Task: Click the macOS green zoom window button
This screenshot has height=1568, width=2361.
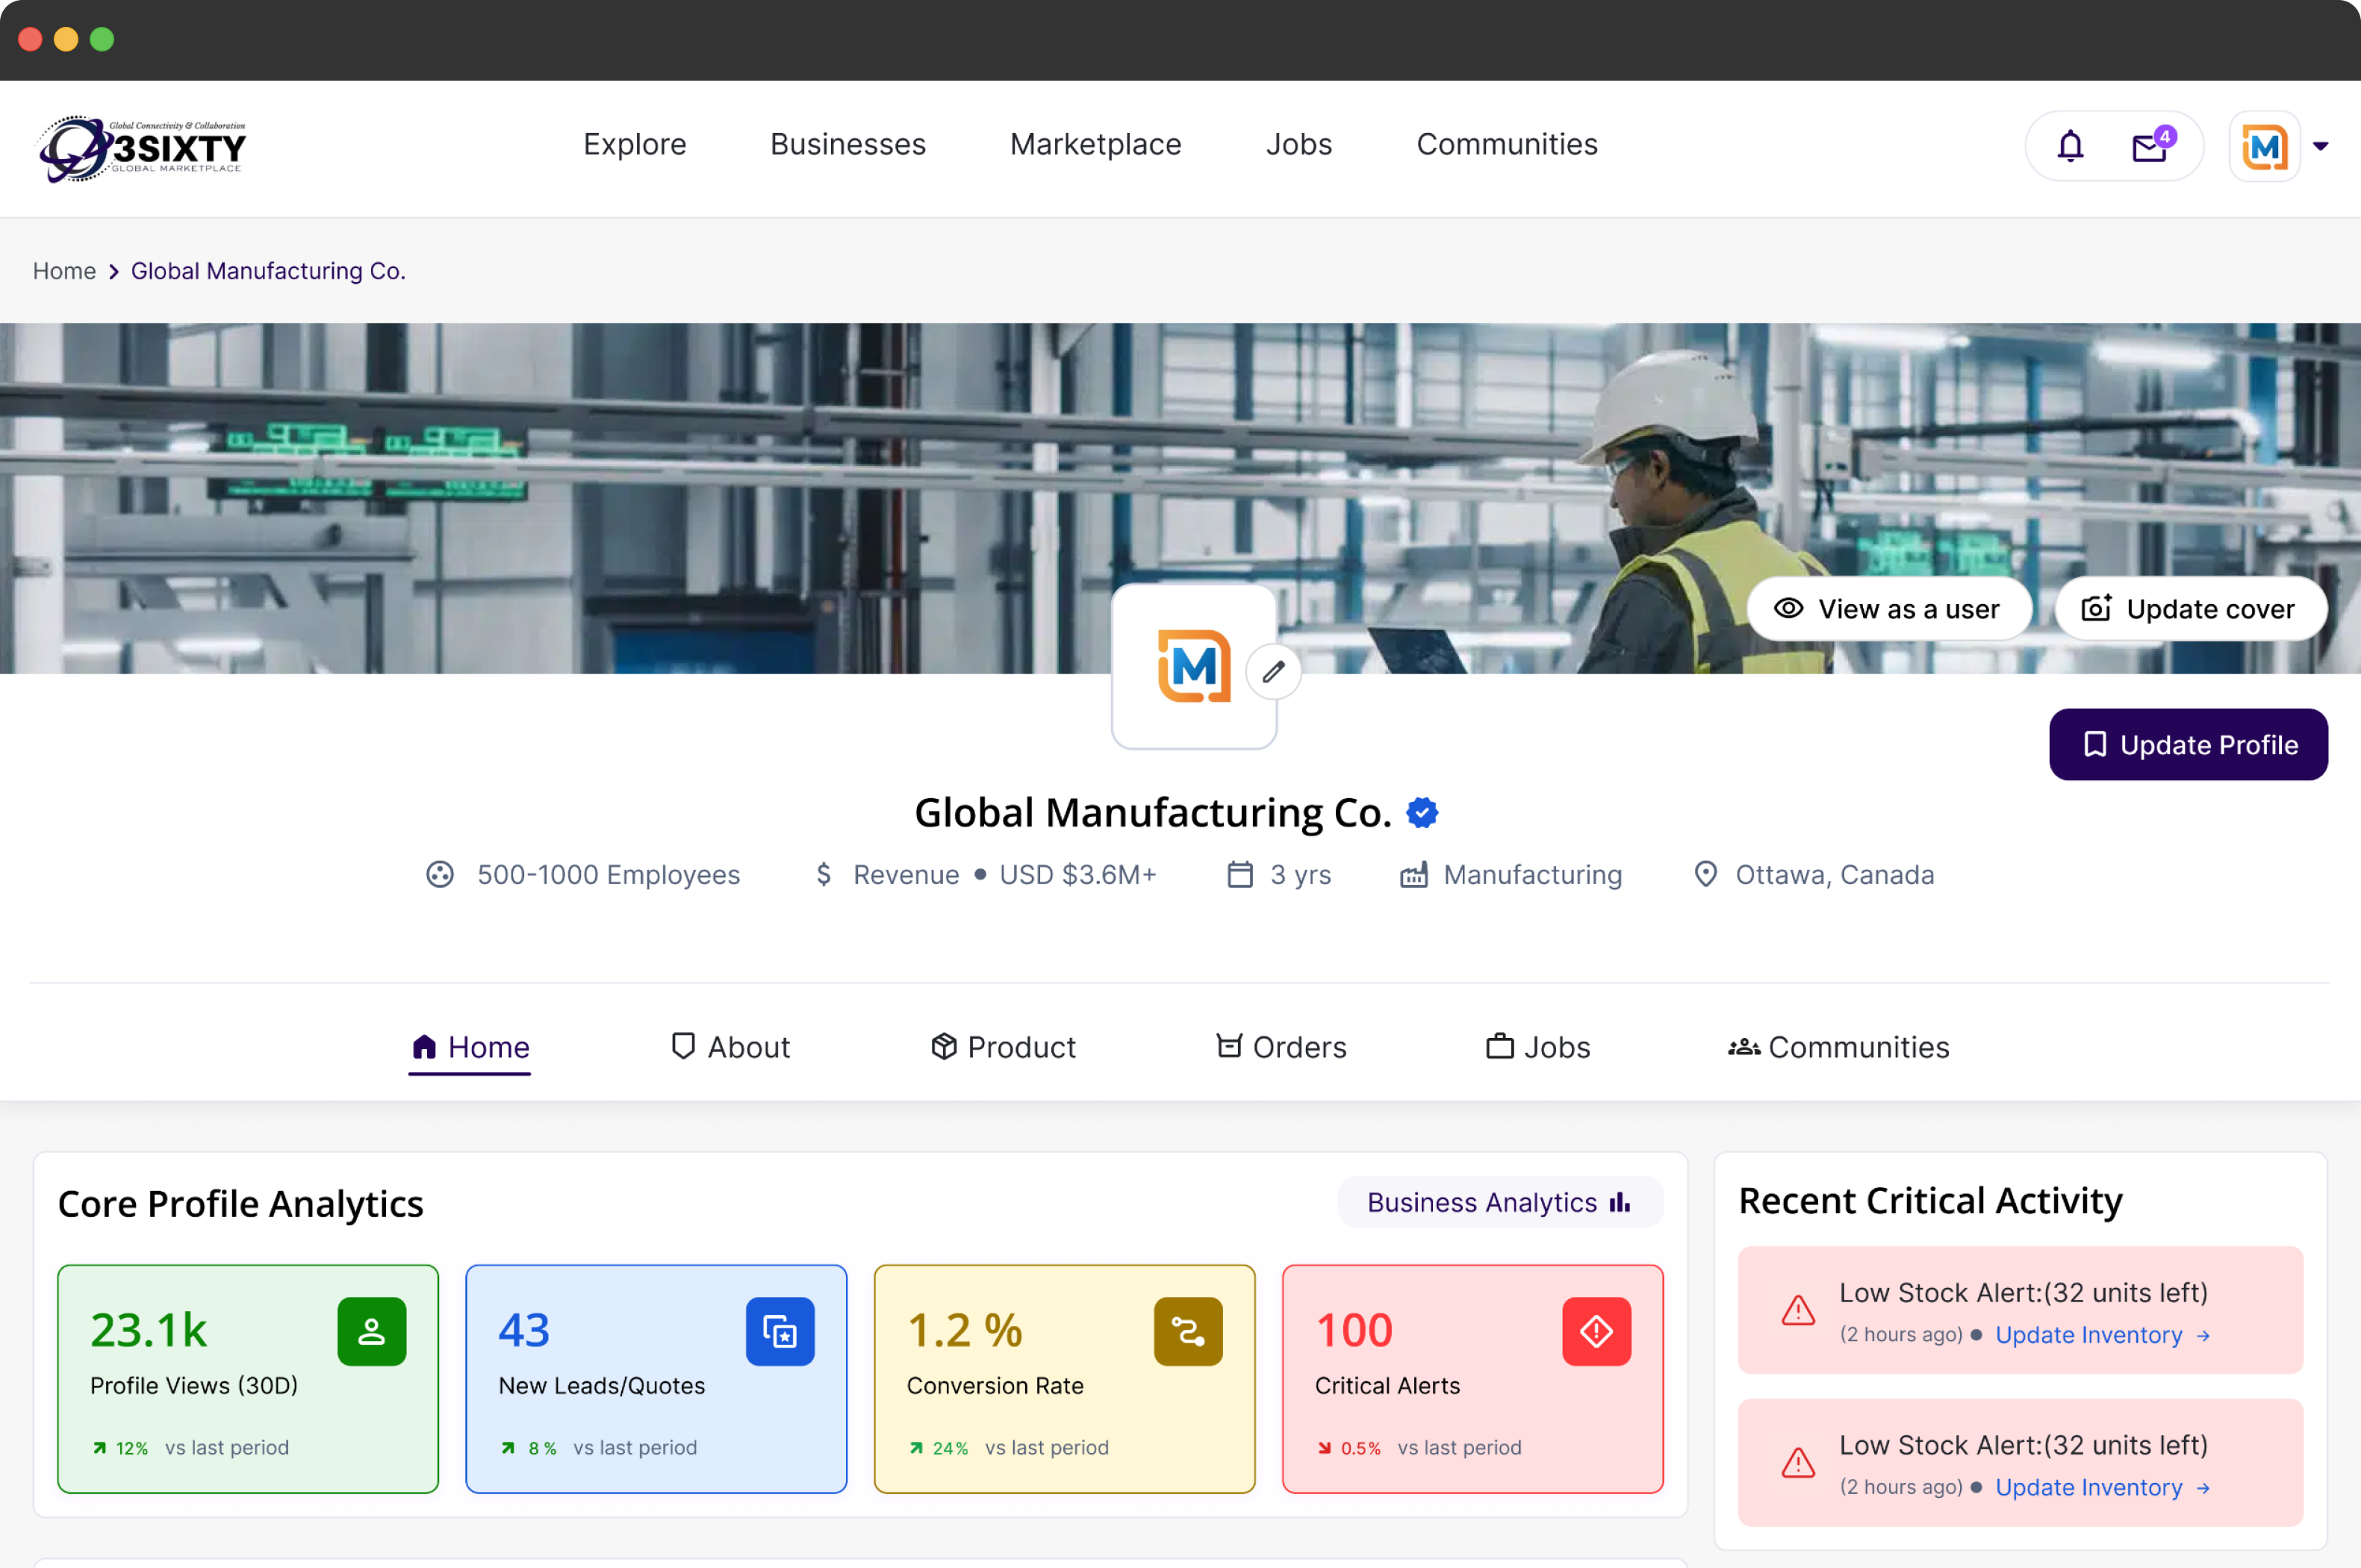Action: 102,39
